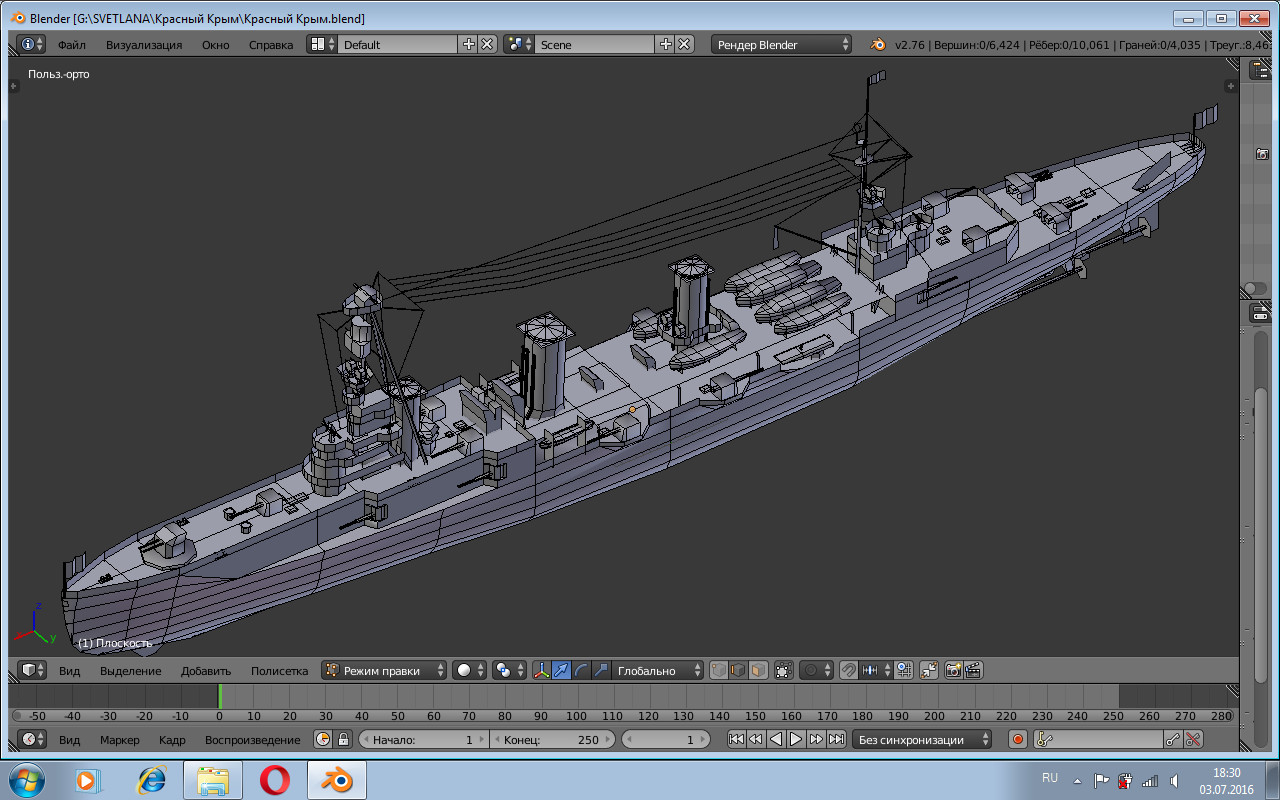Switch to face selection mode icon
Screen dimensions: 1280x800
click(x=758, y=670)
